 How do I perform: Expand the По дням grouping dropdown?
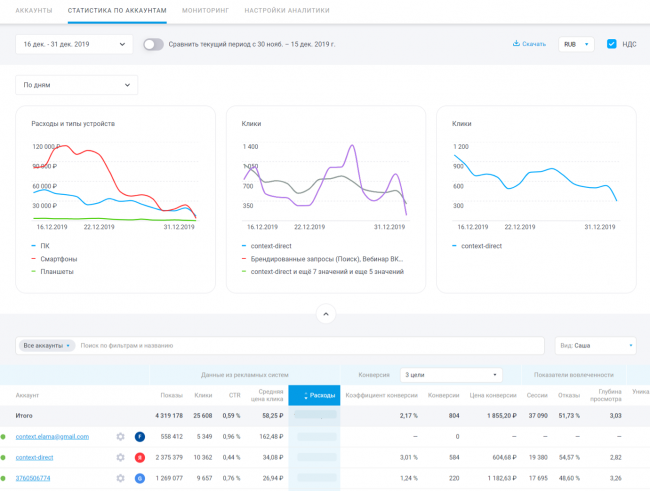tap(76, 85)
